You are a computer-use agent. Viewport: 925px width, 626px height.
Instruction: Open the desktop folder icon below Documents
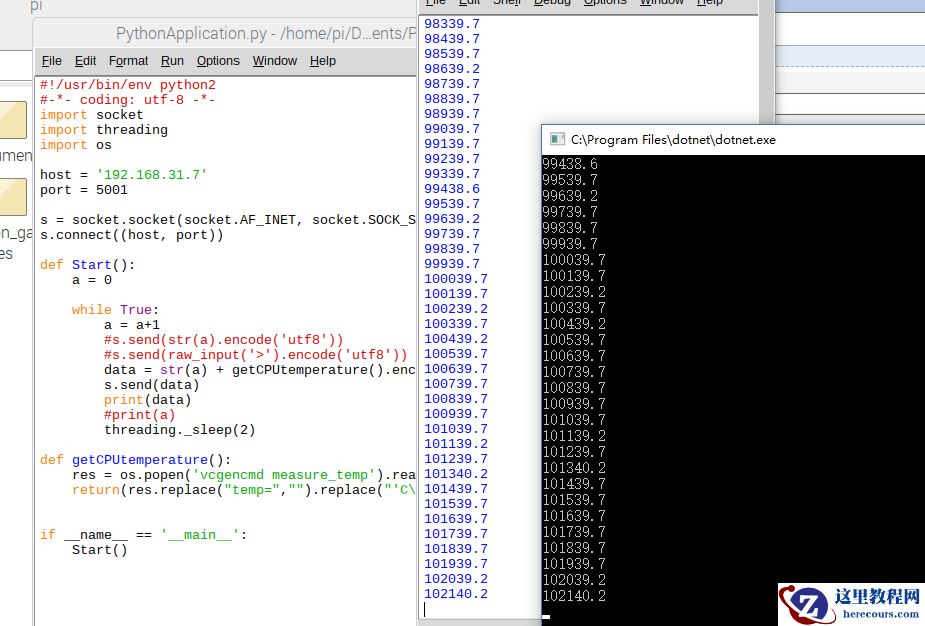pyautogui.click(x=12, y=197)
